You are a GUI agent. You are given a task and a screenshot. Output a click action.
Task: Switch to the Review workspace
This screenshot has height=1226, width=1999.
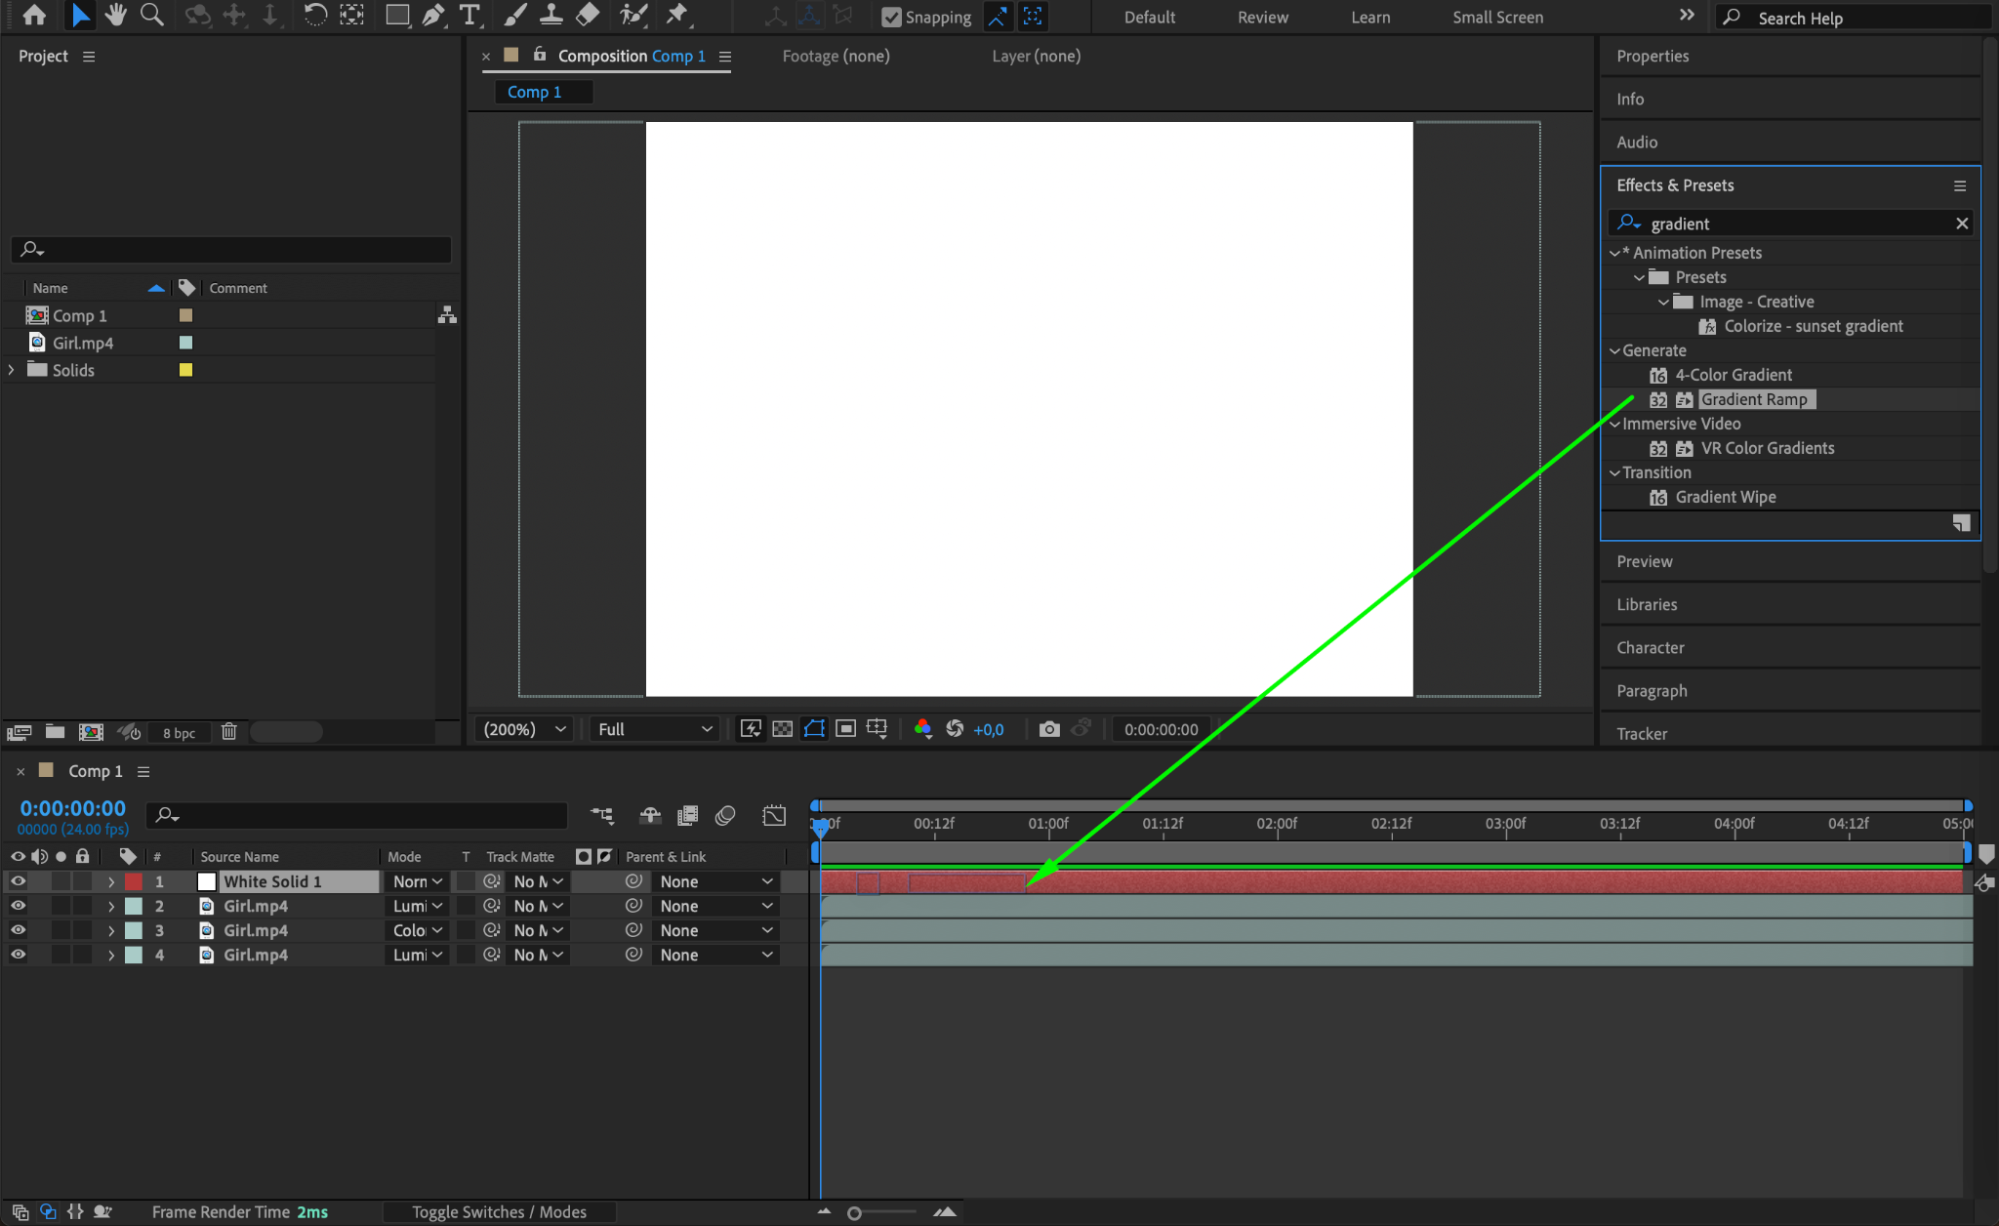1262,17
